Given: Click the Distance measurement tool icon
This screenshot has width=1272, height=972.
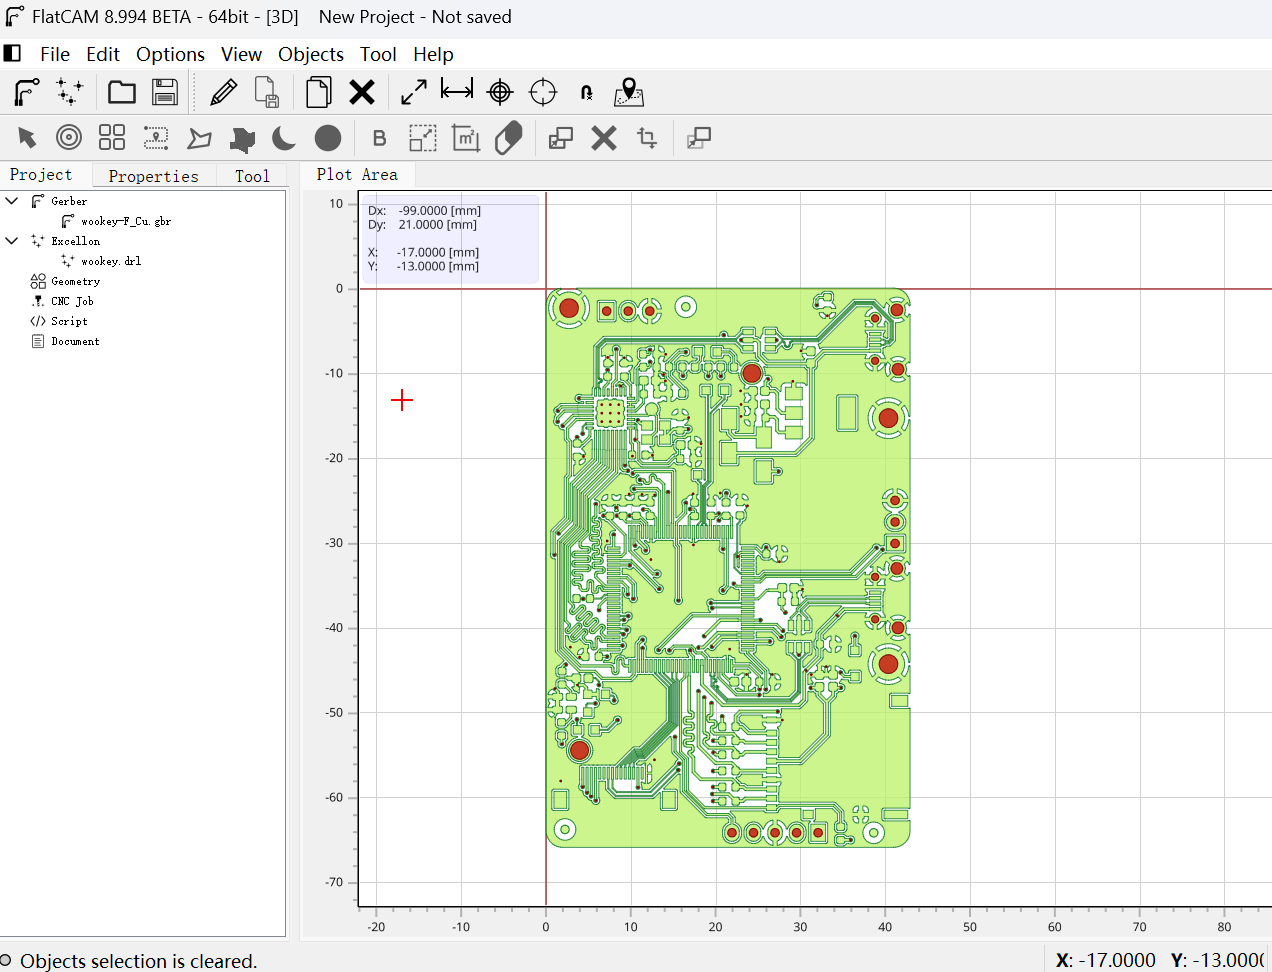Looking at the screenshot, I should point(456,91).
